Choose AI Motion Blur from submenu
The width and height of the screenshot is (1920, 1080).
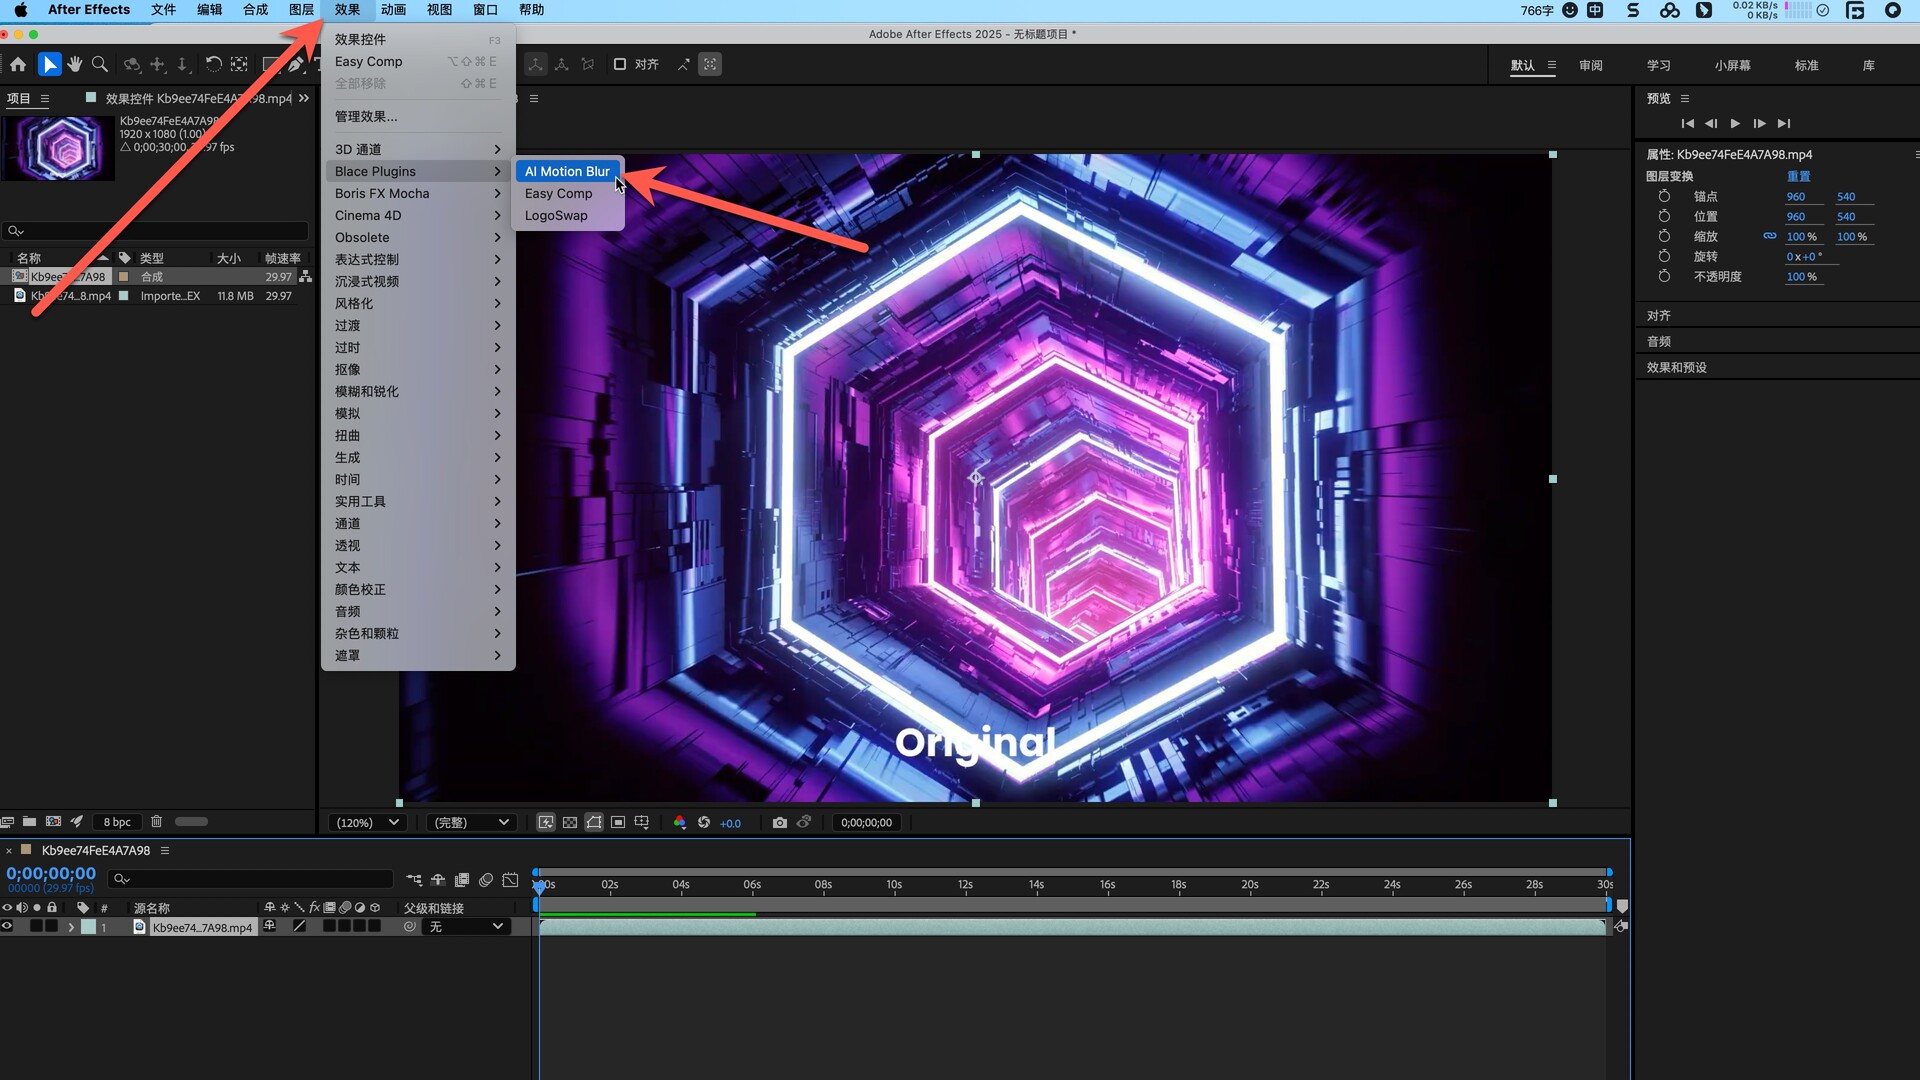point(567,171)
